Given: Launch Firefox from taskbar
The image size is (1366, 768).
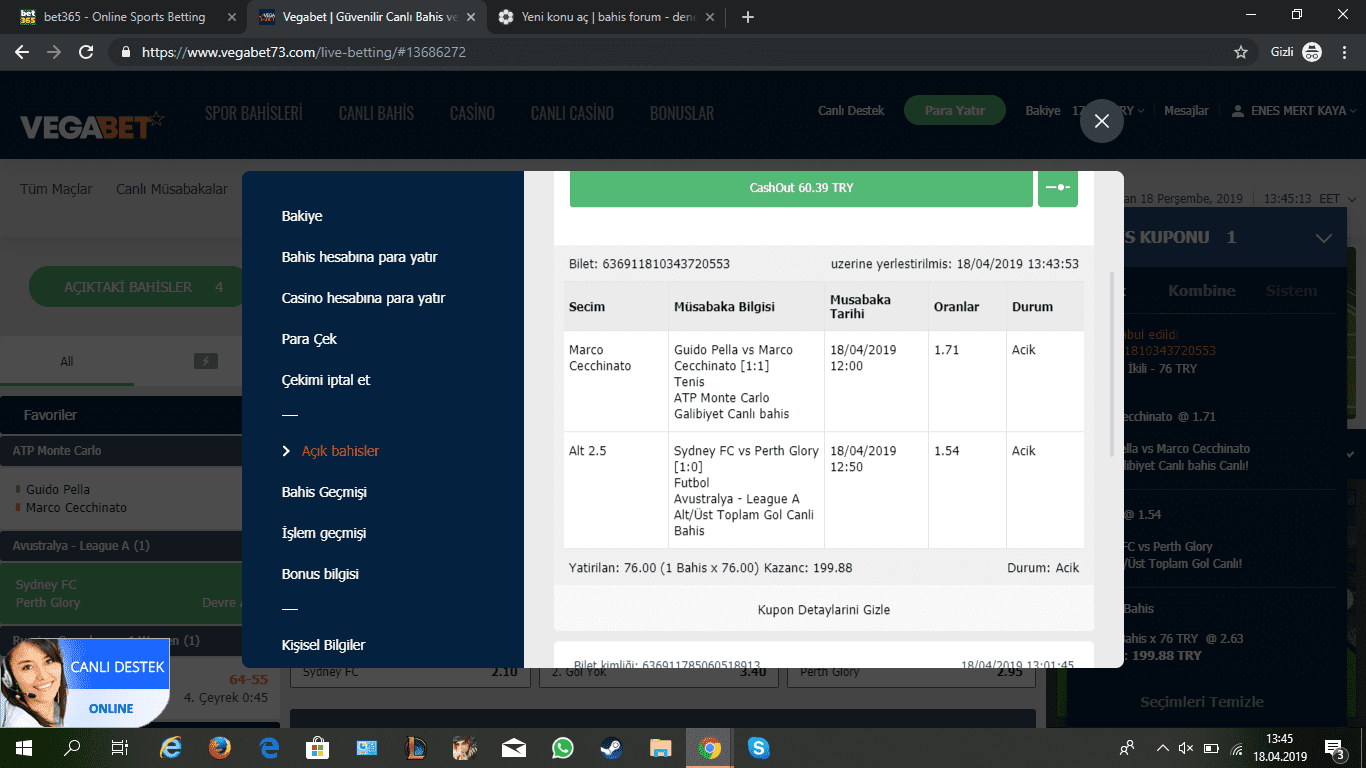Looking at the screenshot, I should [220, 747].
